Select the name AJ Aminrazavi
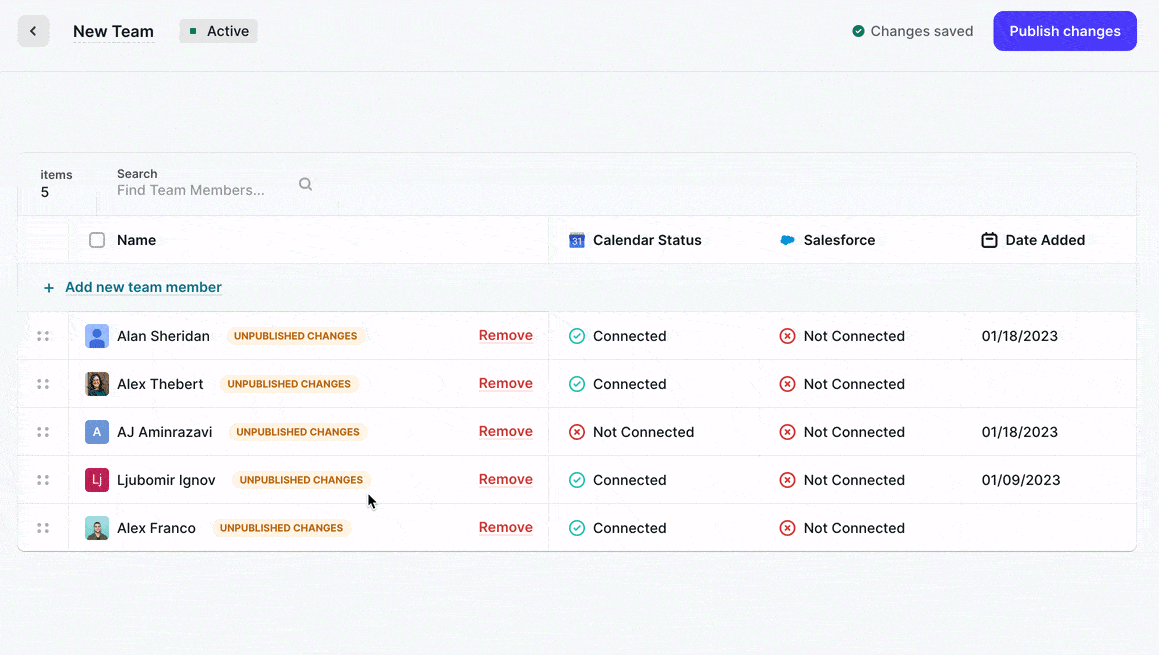1159x655 pixels. pos(164,432)
